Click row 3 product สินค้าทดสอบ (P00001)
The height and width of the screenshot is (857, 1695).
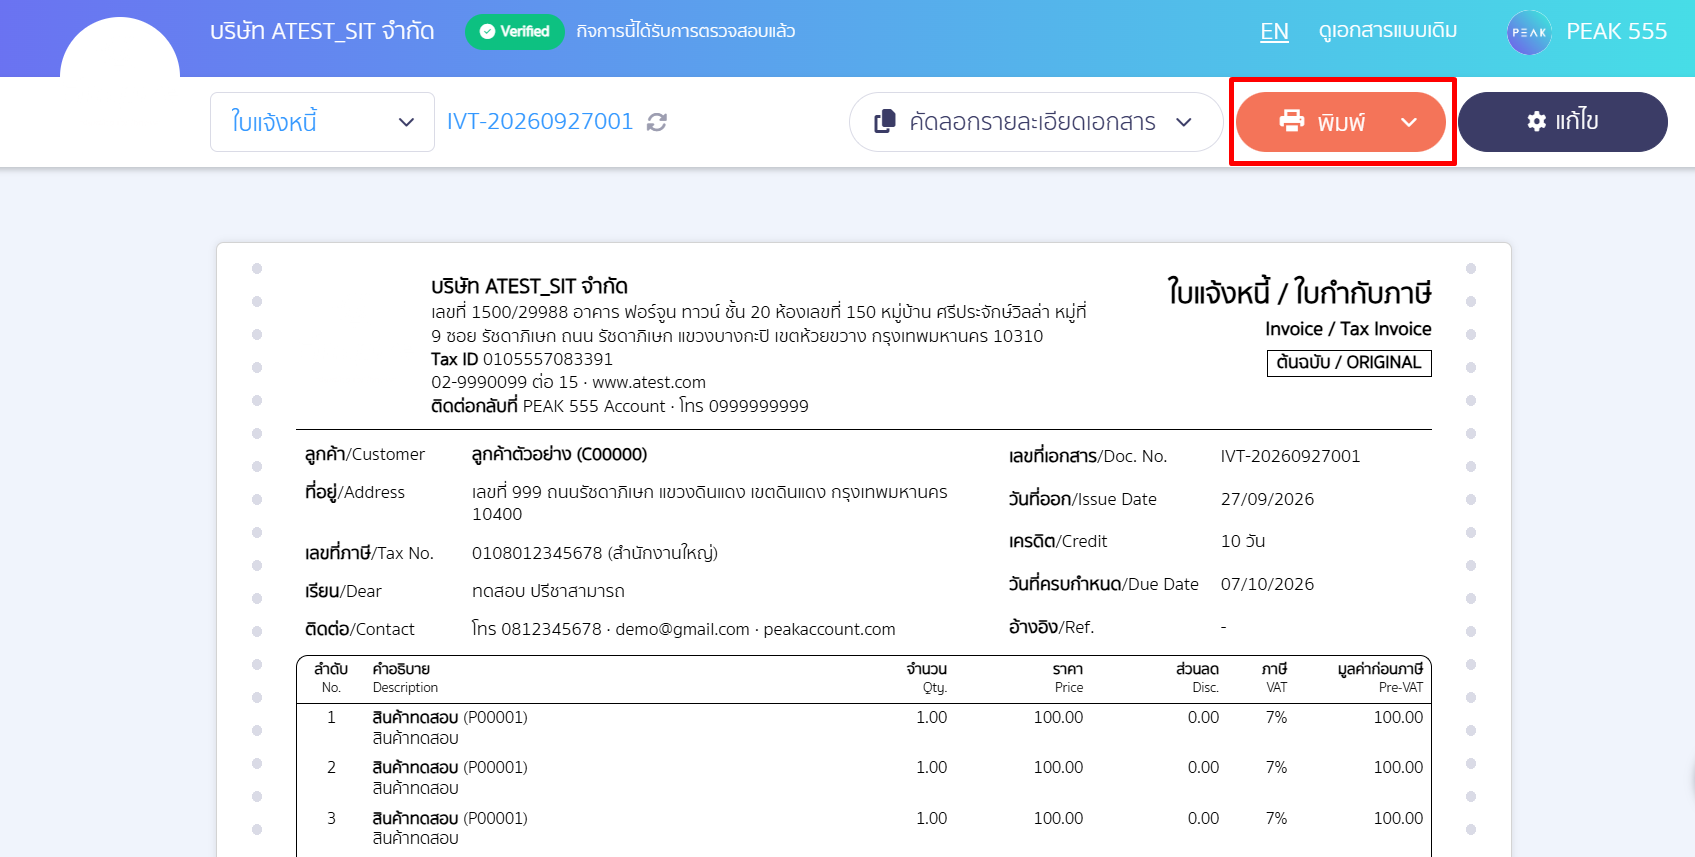pyautogui.click(x=450, y=818)
